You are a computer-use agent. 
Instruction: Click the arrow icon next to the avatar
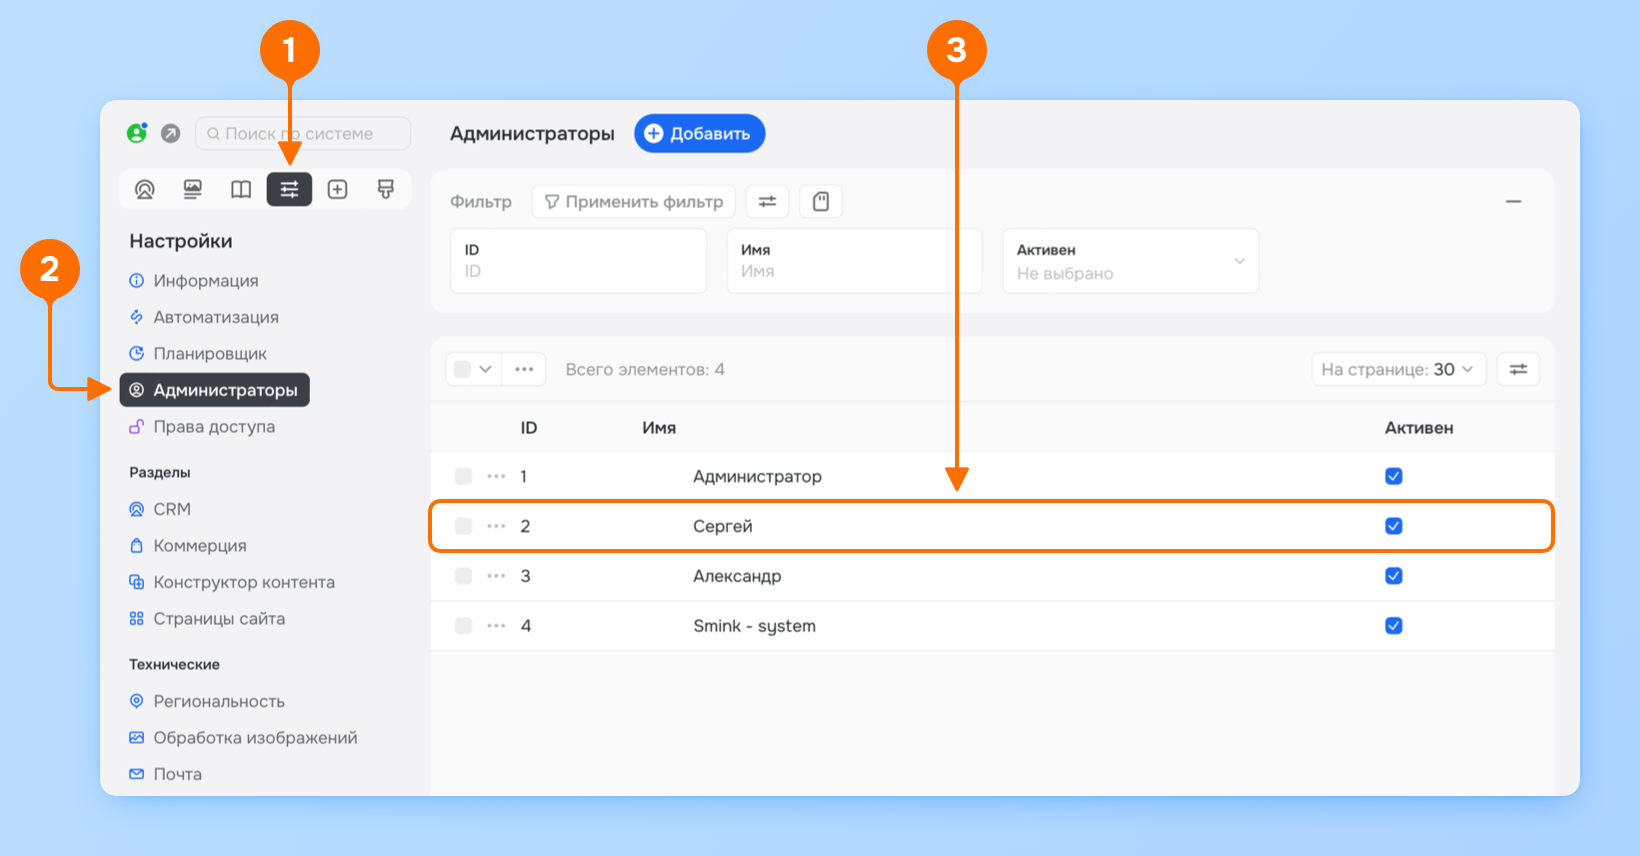[171, 133]
